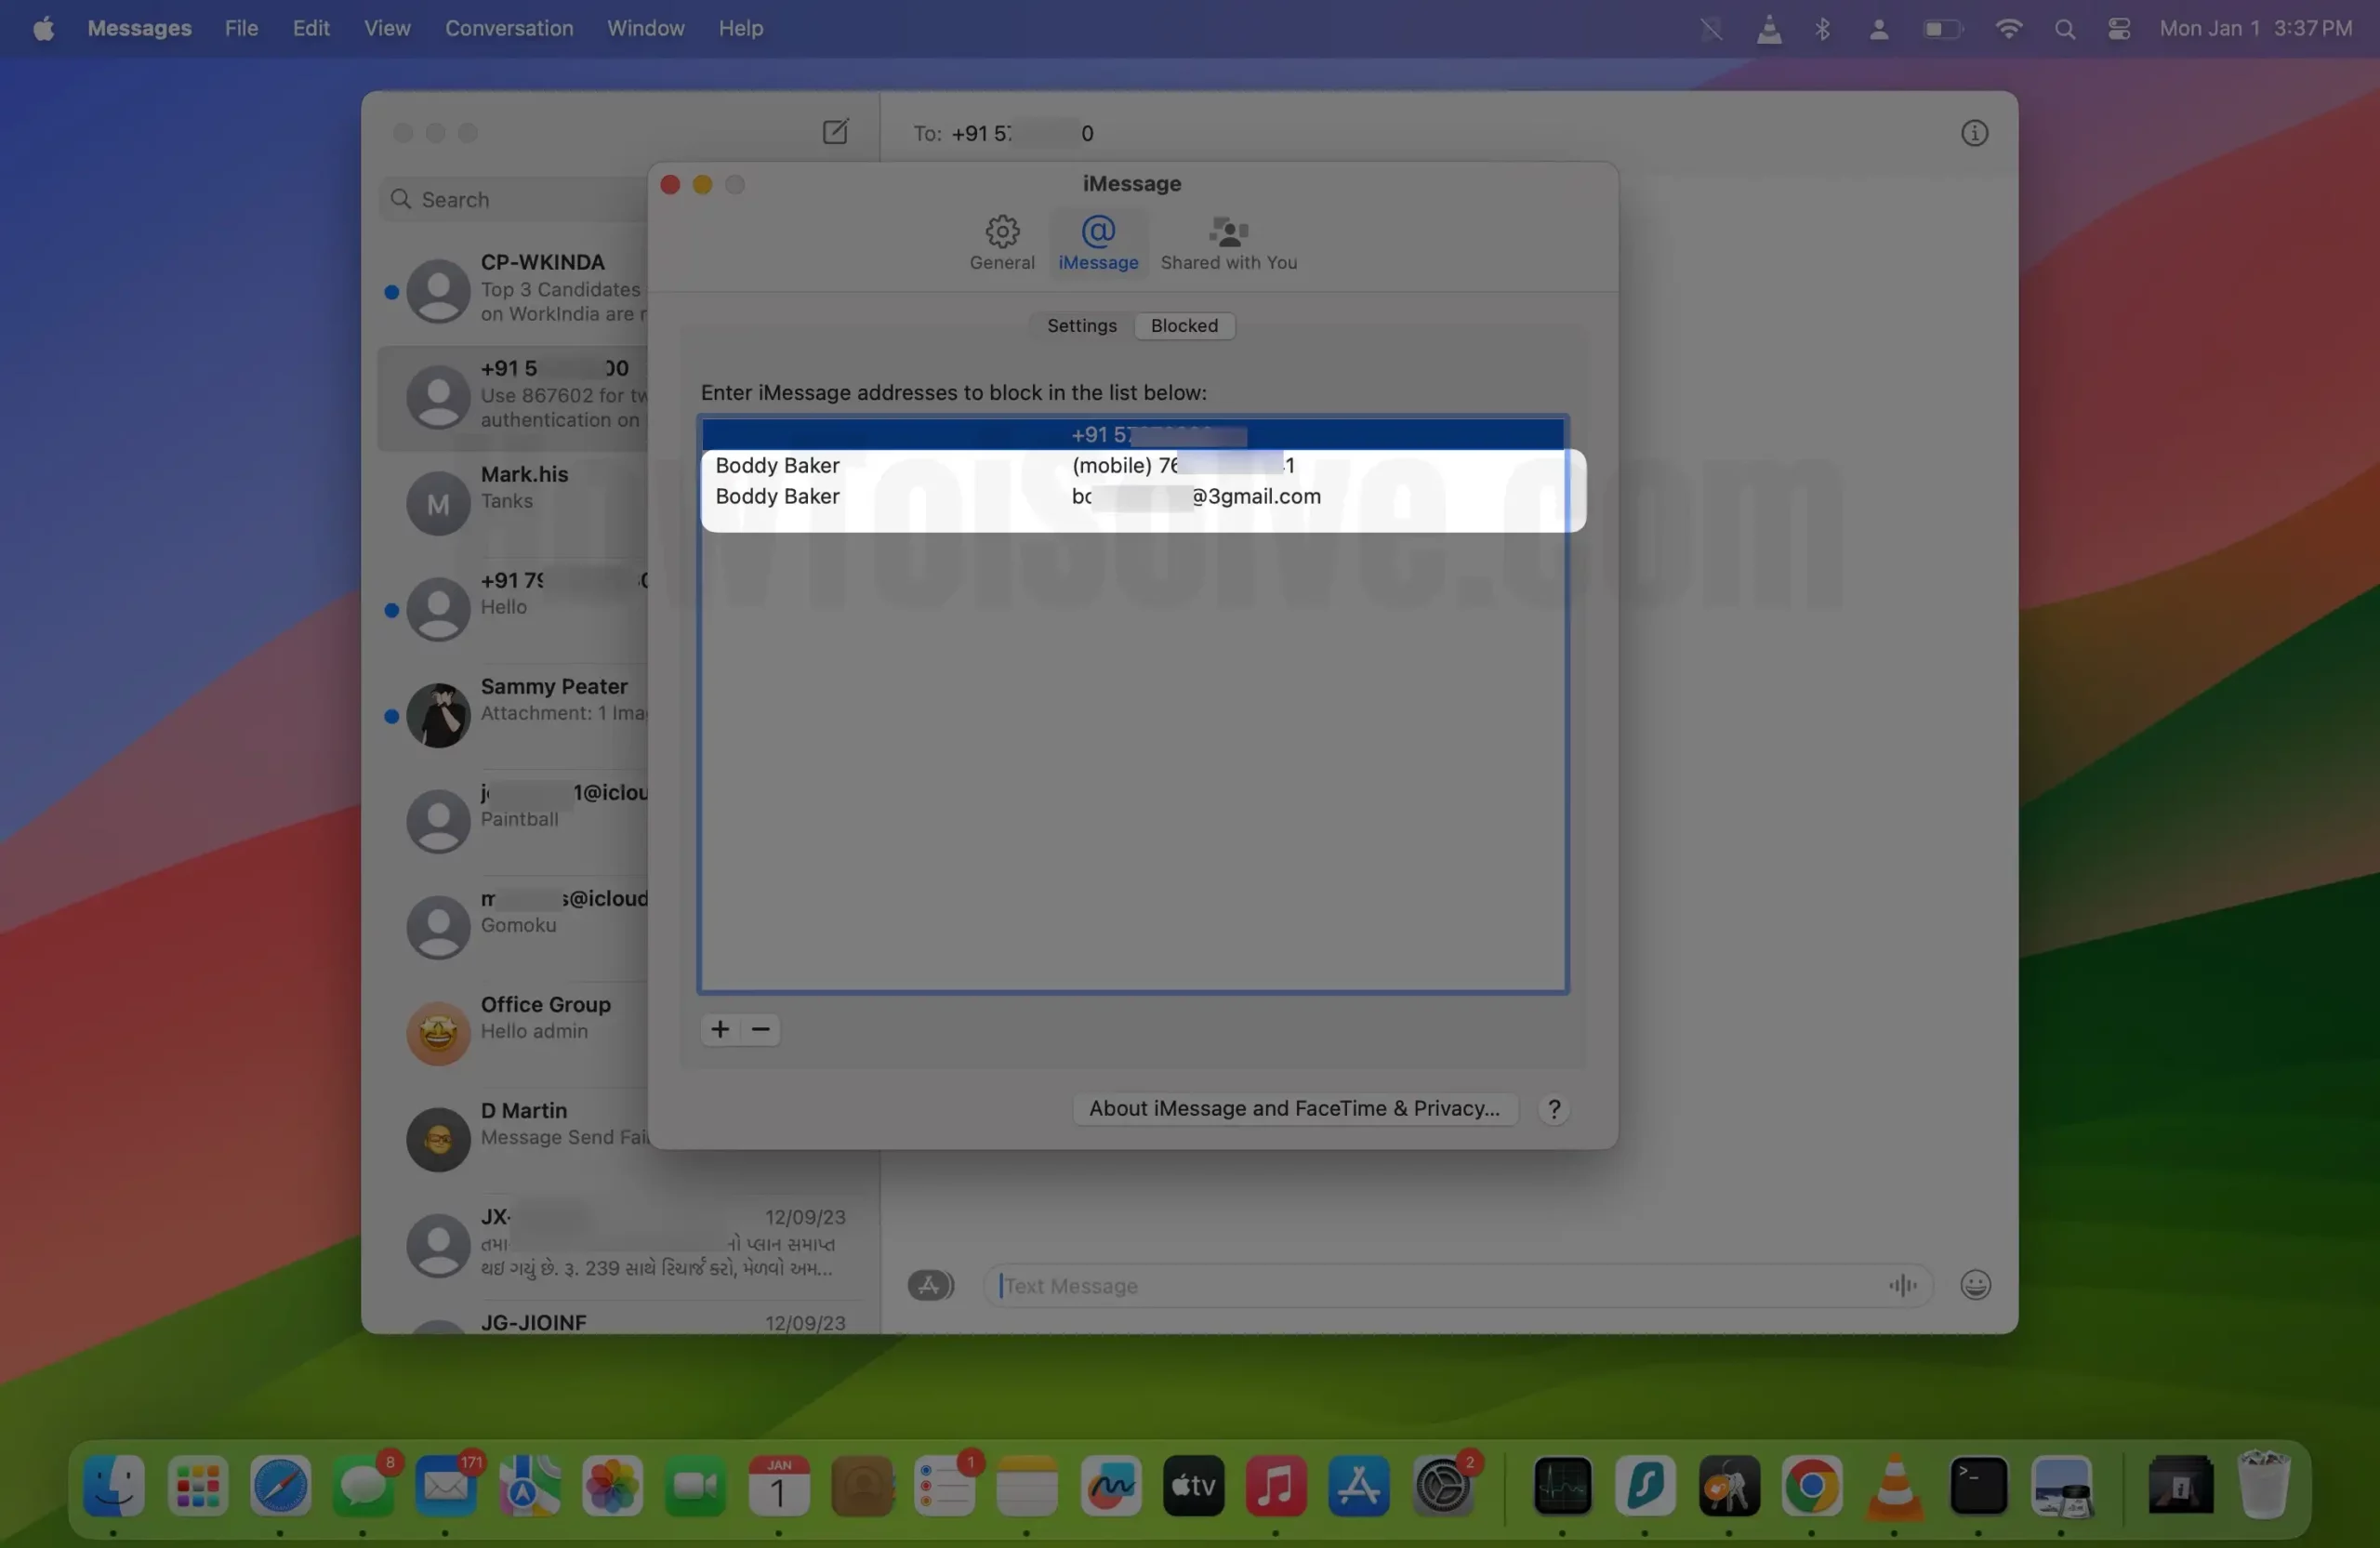Click the audio recording waveform icon

pos(1902,1285)
